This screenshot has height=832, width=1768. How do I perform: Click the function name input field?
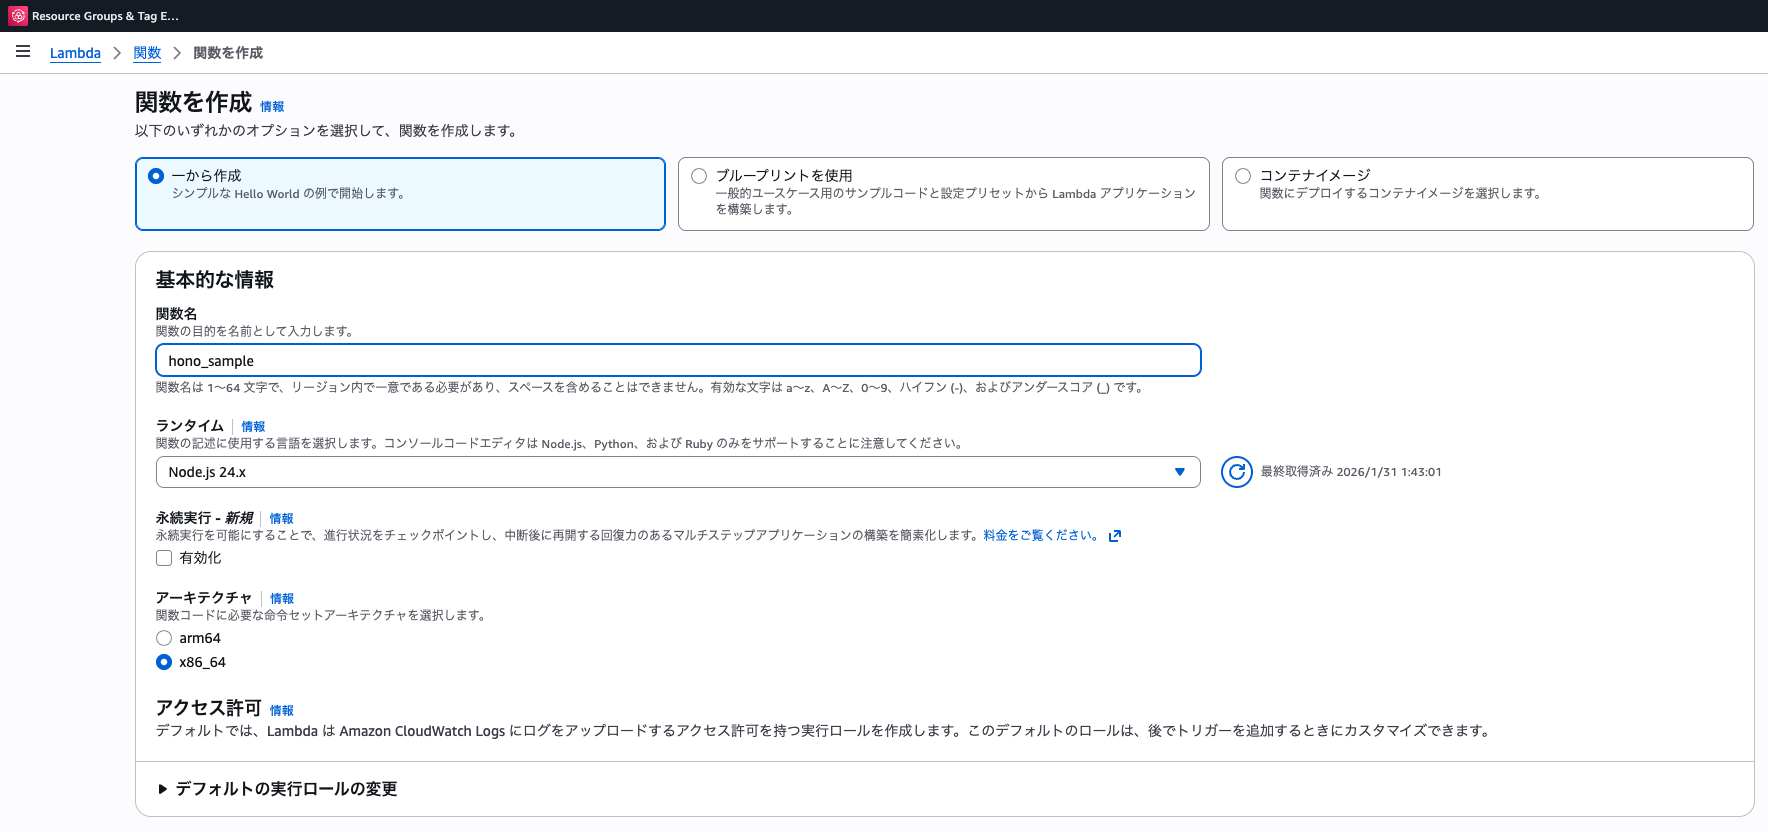[x=678, y=361]
